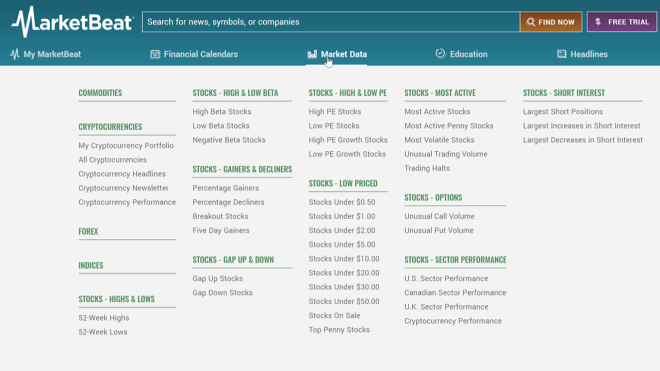Open Most Volatile Stocks link
Image resolution: width=660 pixels, height=371 pixels.
coord(439,140)
